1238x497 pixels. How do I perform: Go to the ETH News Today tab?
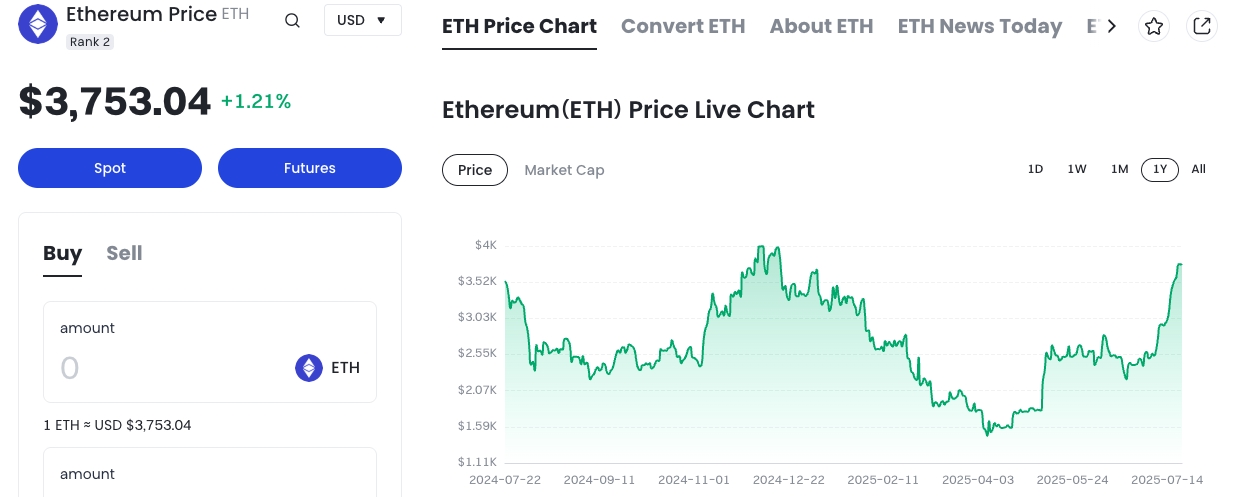point(979,26)
